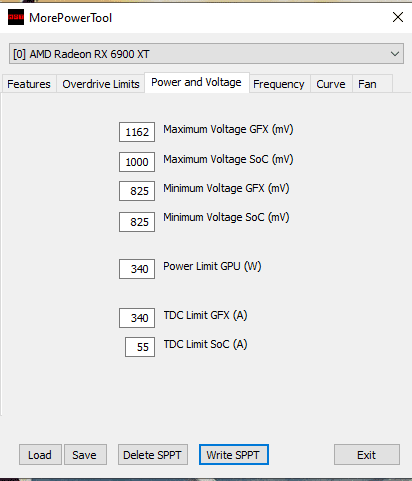Click the Delete SPPT button

[x=153, y=455]
